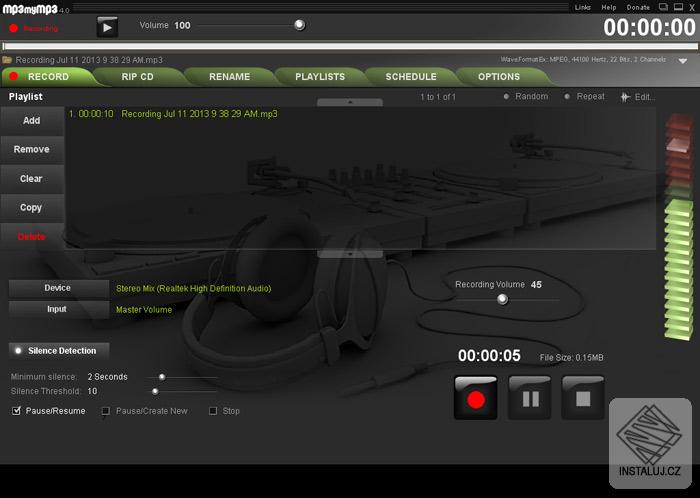Check the Stop checkbox
The height and width of the screenshot is (498, 700).
coord(213,411)
